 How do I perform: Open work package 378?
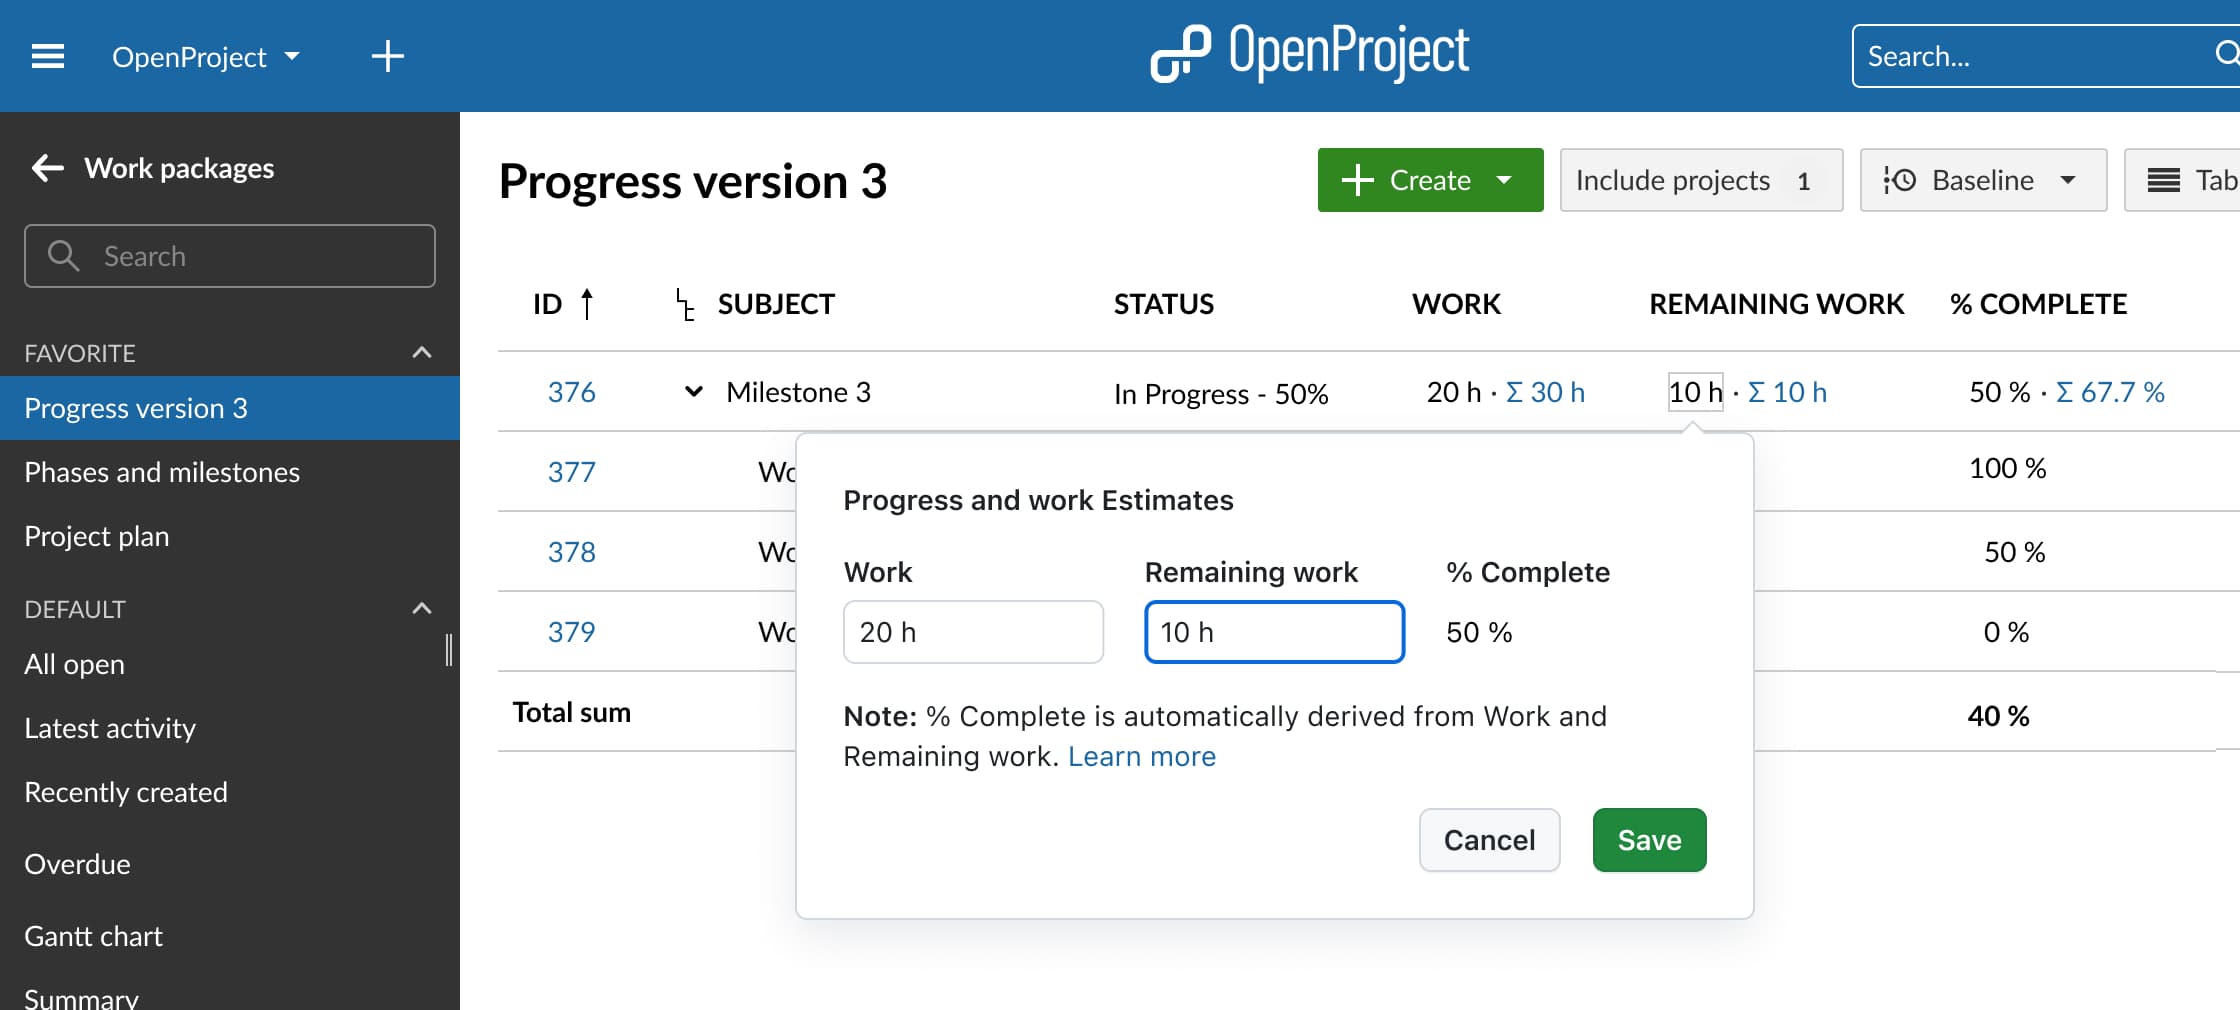point(571,551)
